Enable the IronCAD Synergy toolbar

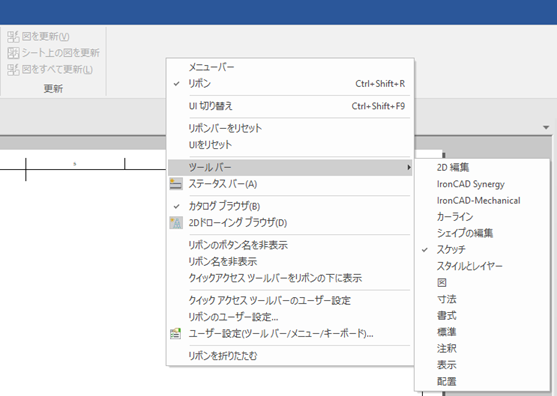482,184
